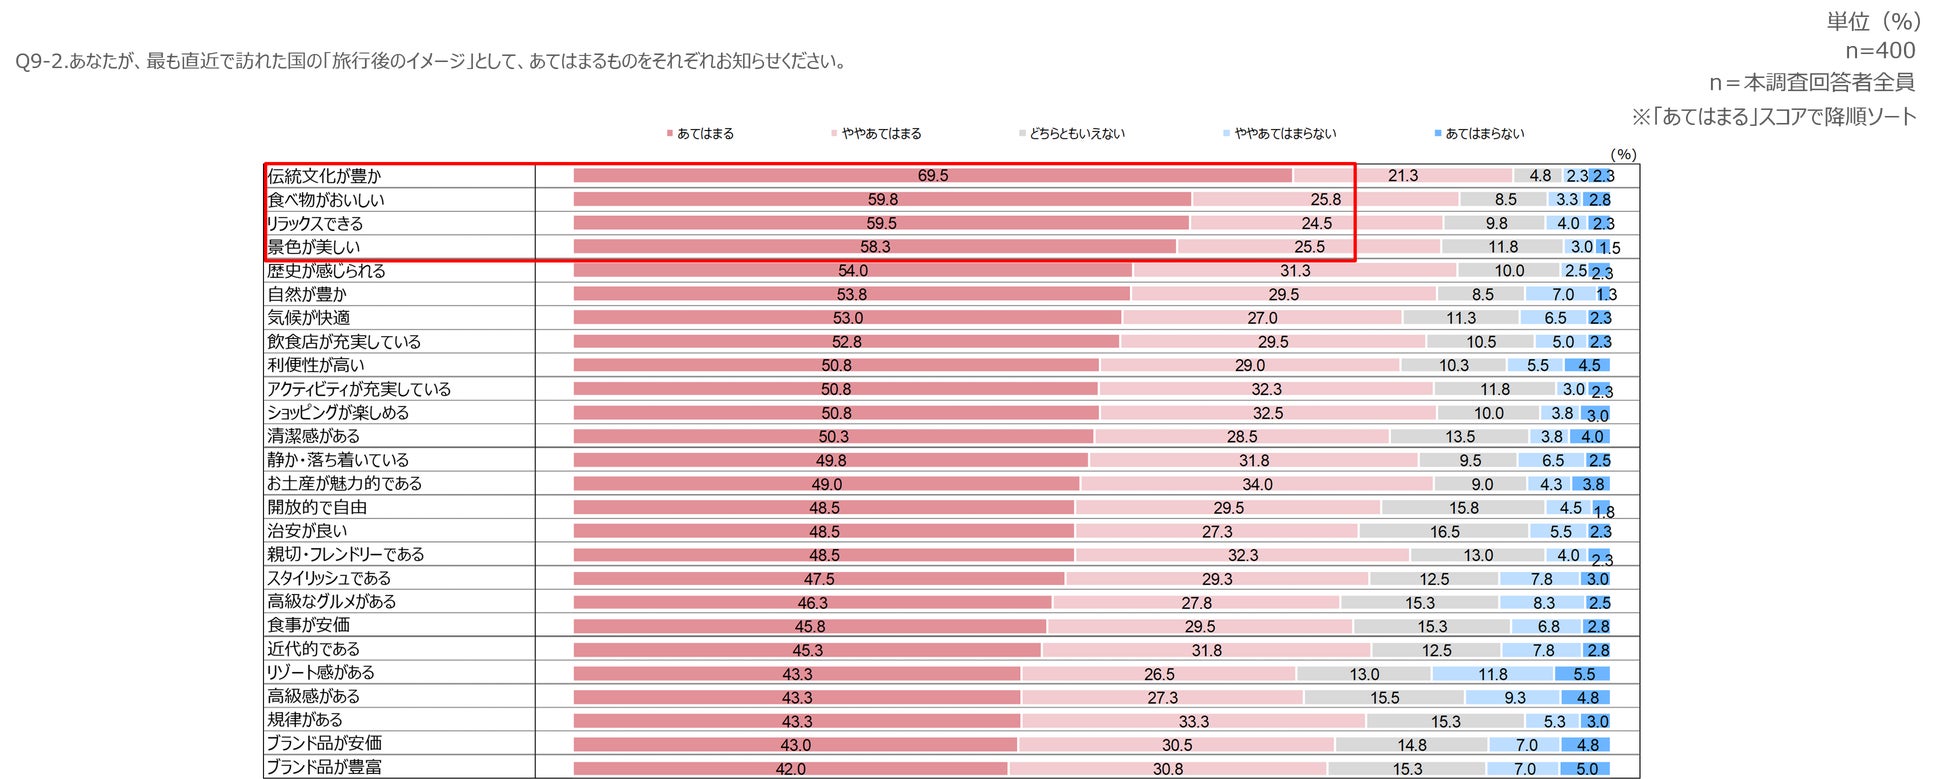Select the 伝統文化が豊か row label

324,176
